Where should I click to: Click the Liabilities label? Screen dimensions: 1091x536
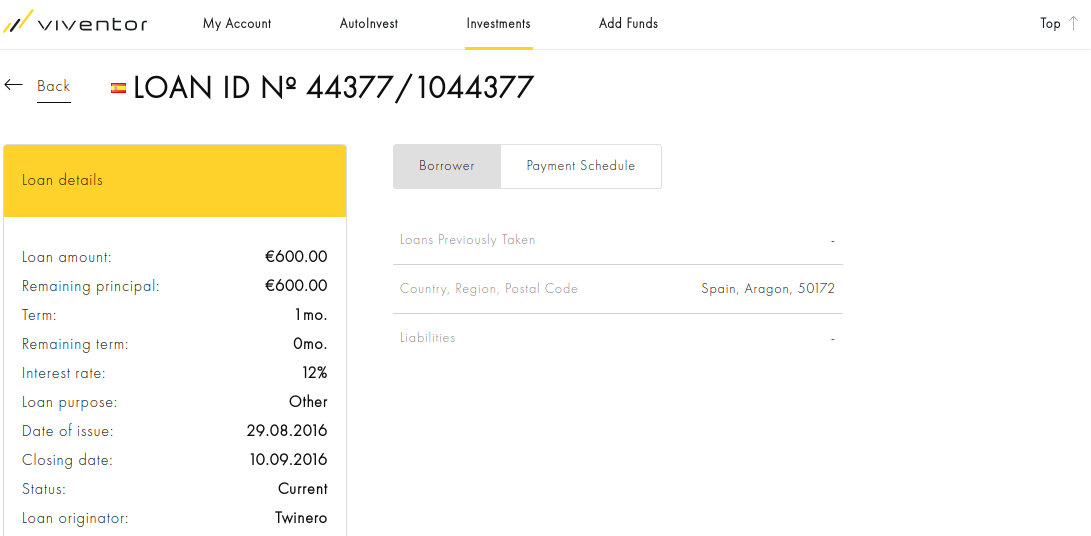[427, 338]
